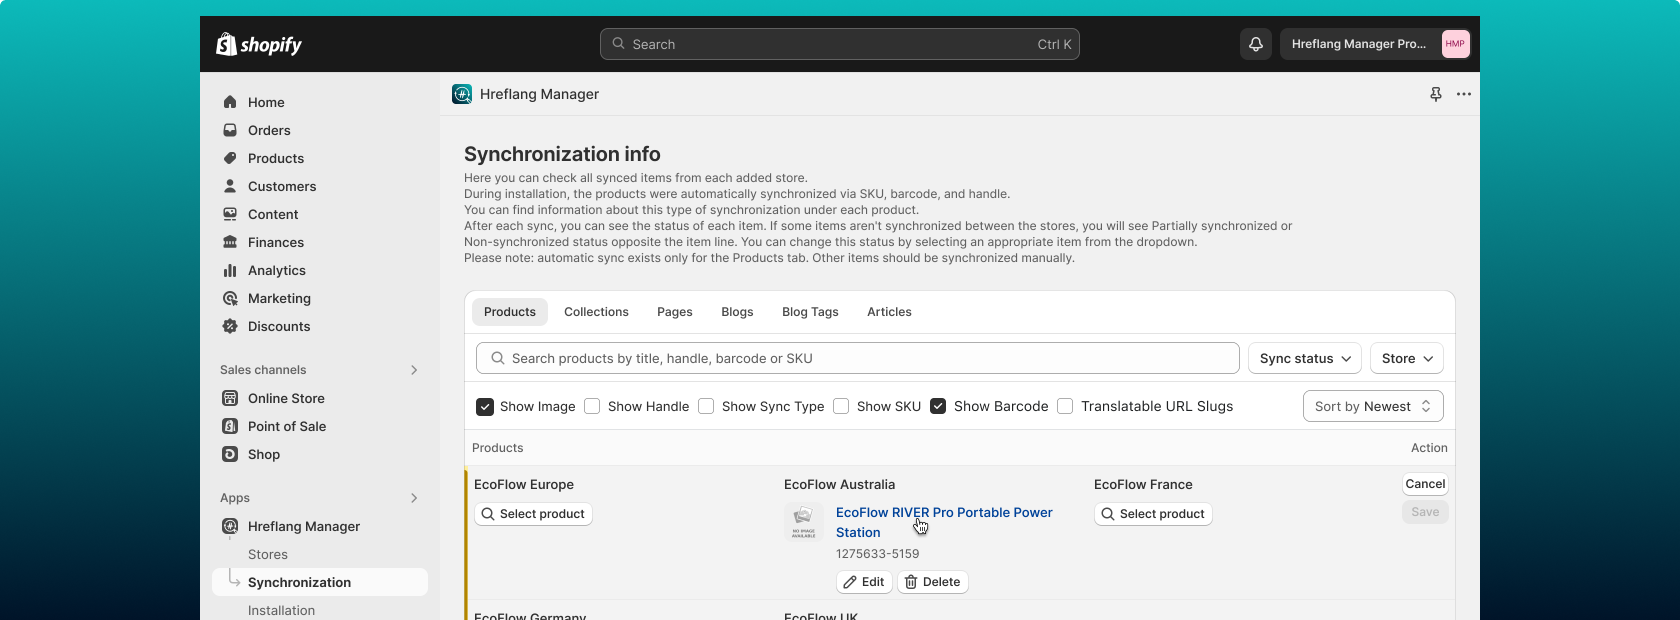Open the three-dot more actions menu

click(x=1464, y=94)
